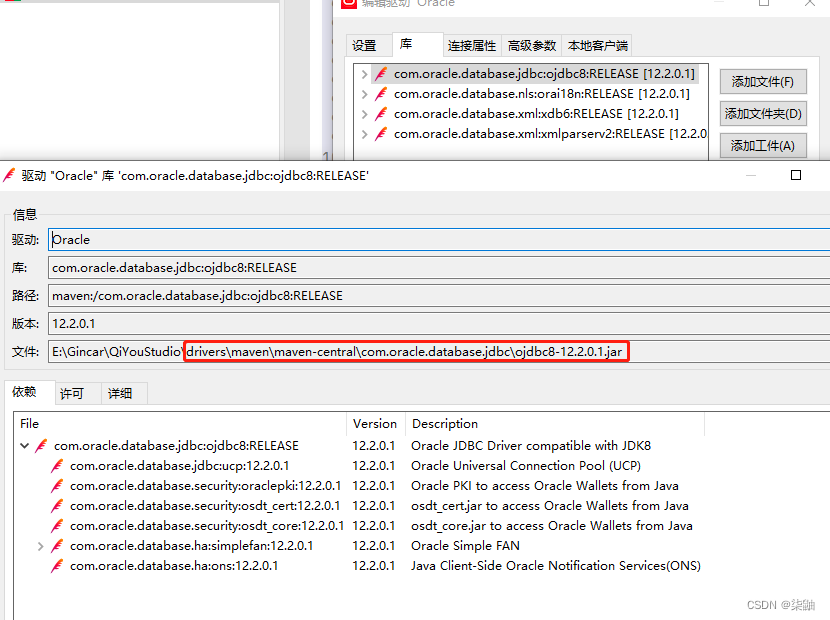This screenshot has width=830, height=620.
Task: Click the driver icon next to ojdbc8:RELEASE entry
Action: [381, 73]
